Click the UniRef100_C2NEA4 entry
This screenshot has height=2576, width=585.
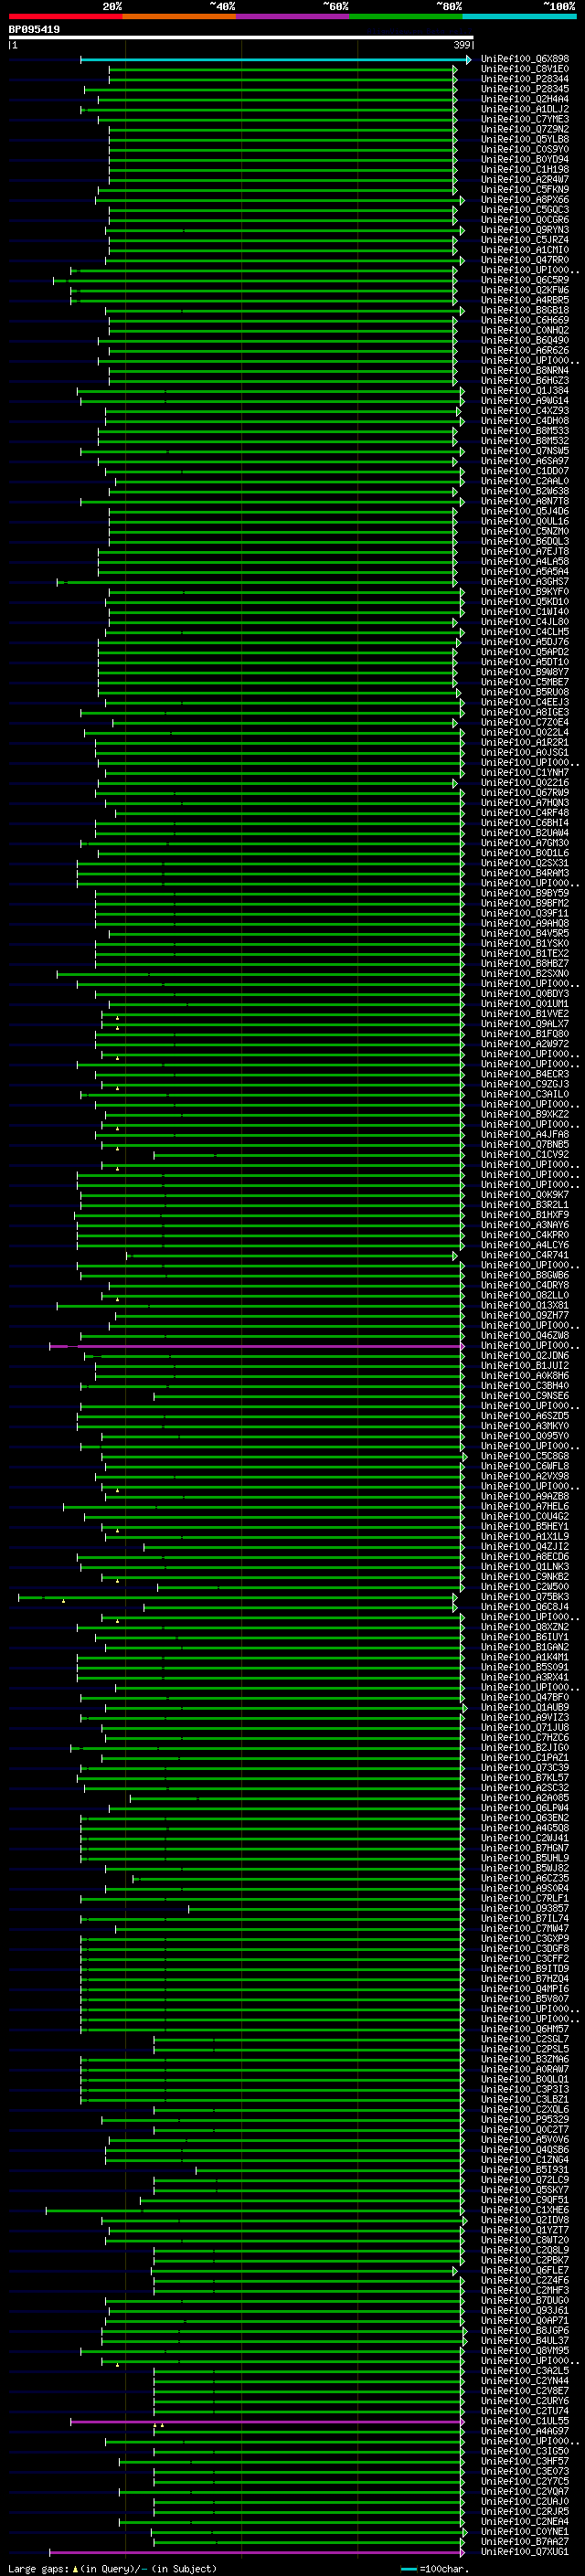coord(525,2521)
